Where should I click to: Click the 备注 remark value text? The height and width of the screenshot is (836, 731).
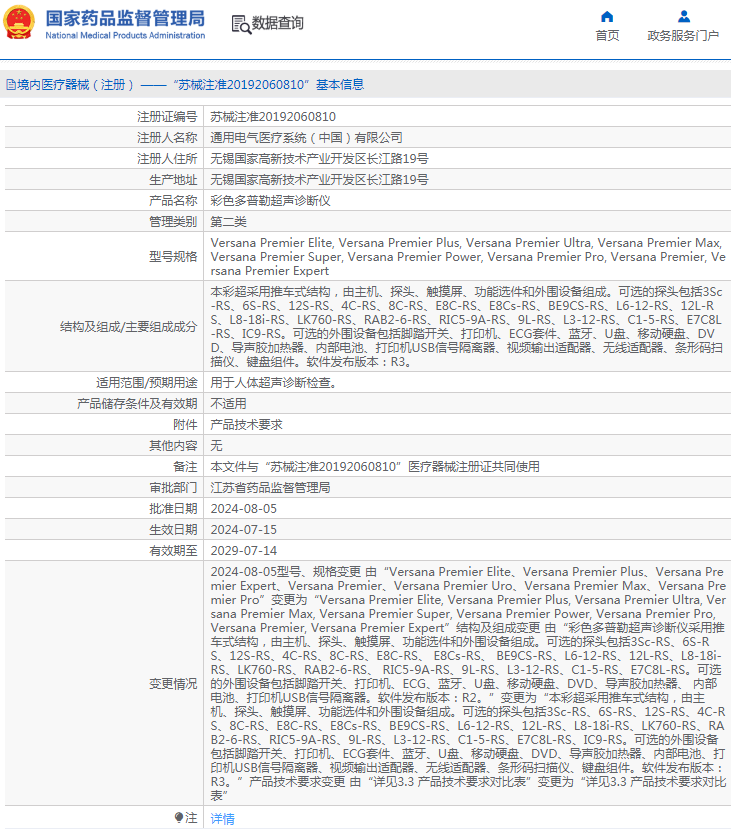[x=375, y=467]
